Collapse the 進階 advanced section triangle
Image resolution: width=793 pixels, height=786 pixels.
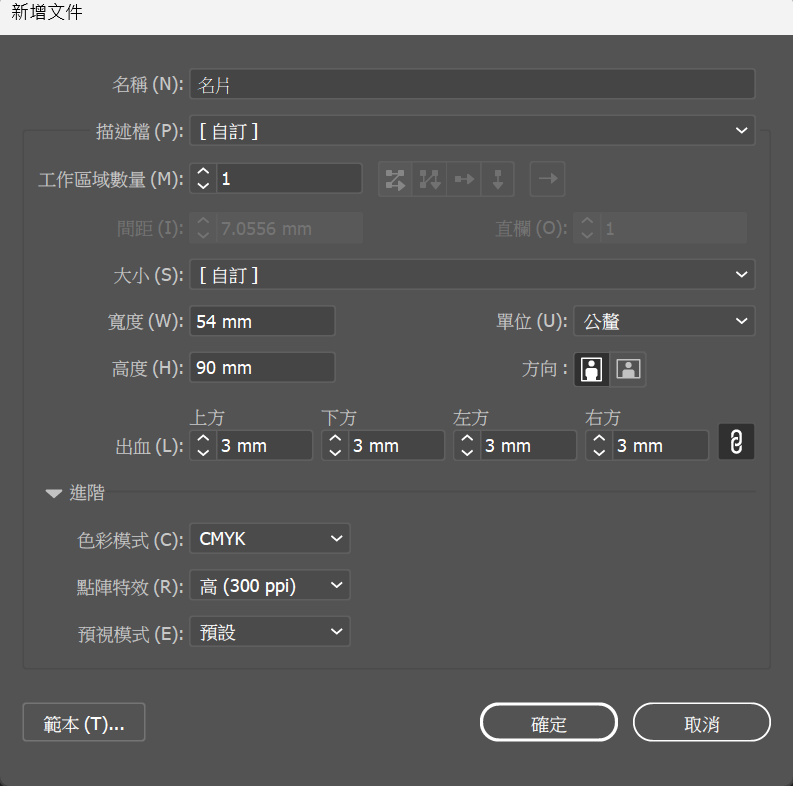[x=54, y=493]
